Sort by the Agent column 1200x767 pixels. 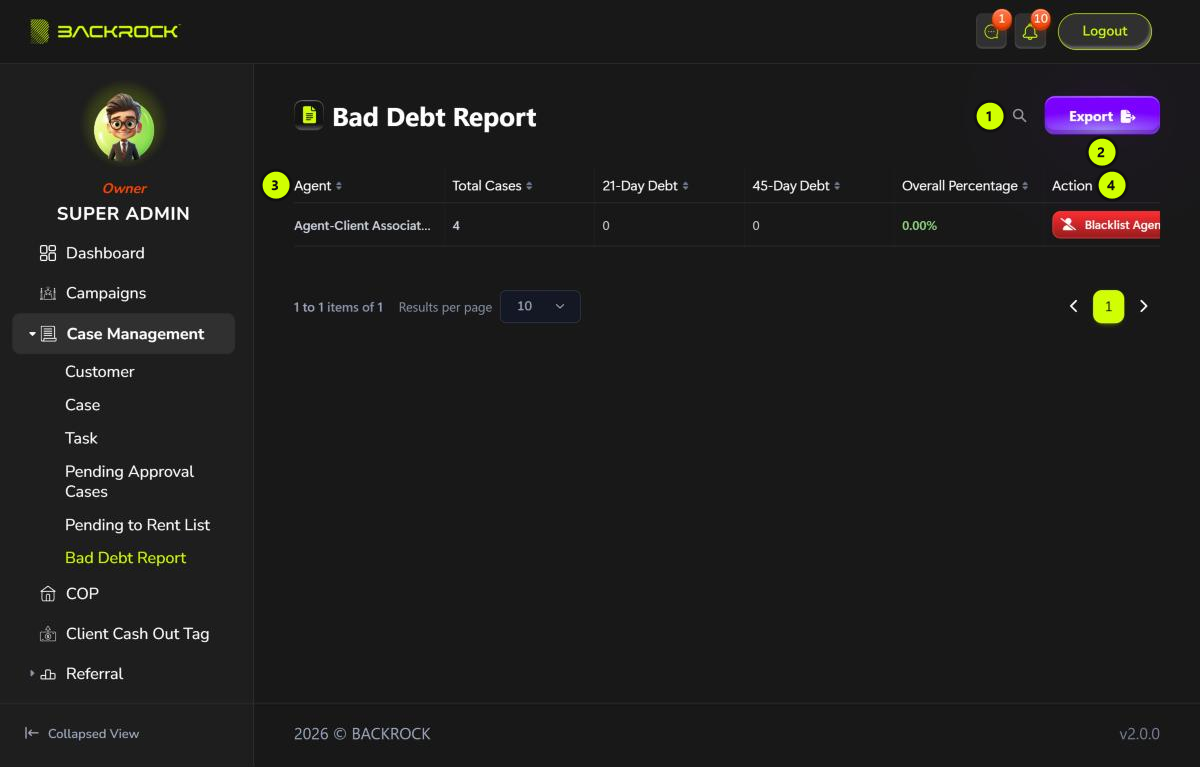pos(318,186)
